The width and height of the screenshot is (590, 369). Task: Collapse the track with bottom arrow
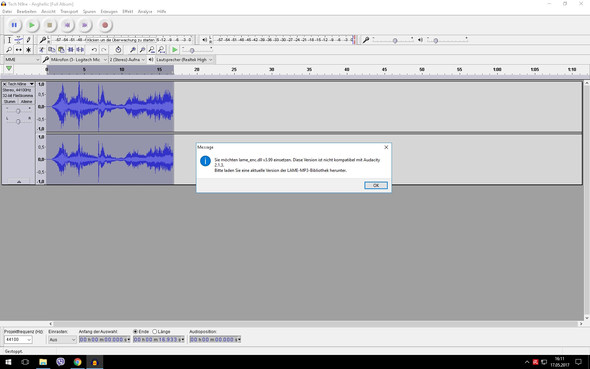tap(19, 182)
